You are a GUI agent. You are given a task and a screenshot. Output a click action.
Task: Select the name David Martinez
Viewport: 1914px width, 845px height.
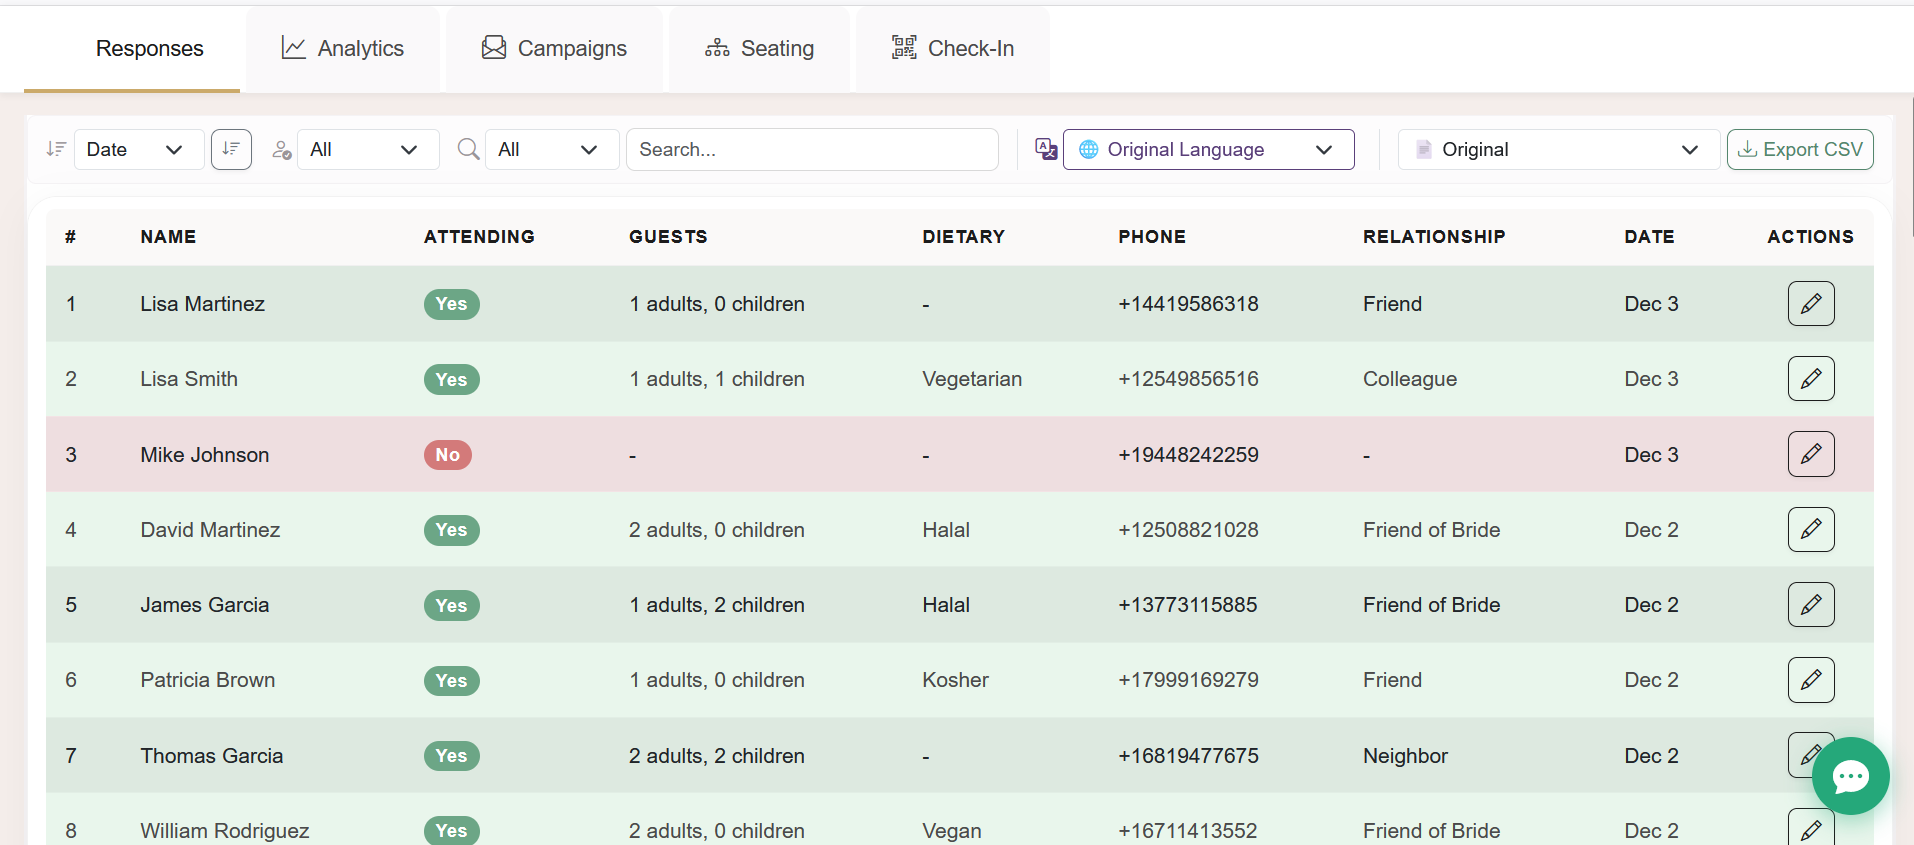(210, 530)
